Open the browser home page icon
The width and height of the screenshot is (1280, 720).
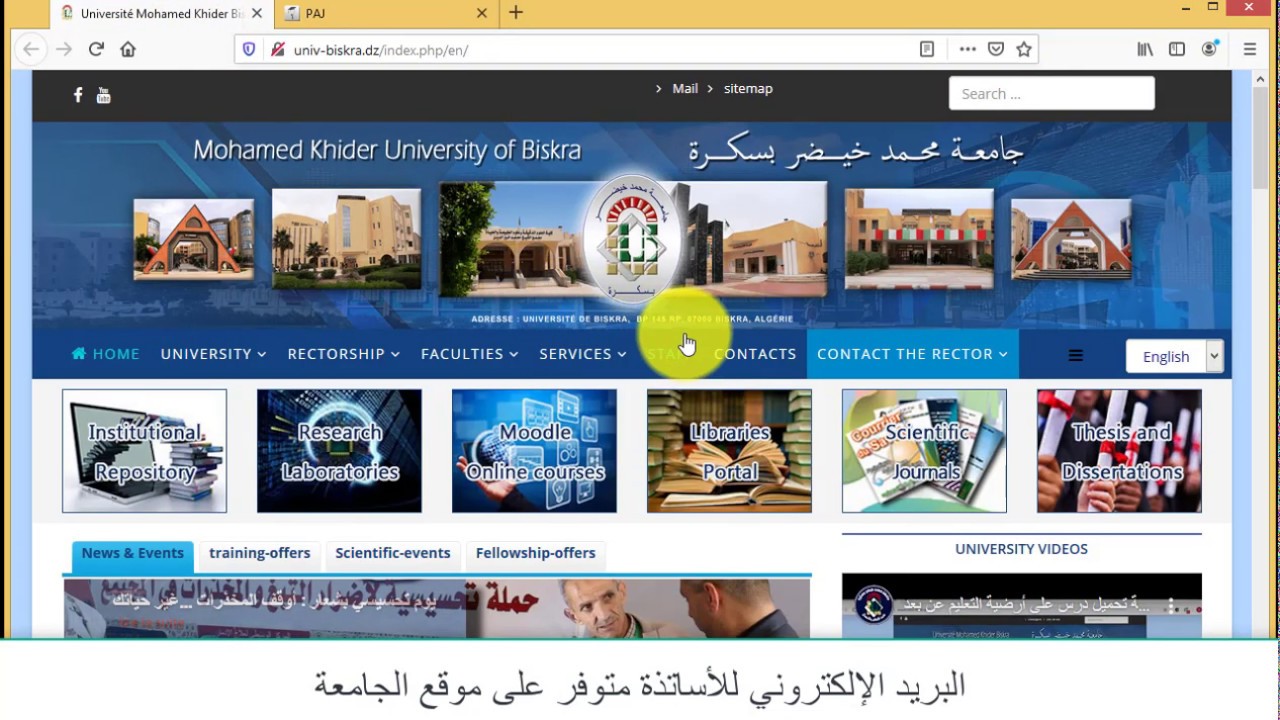pyautogui.click(x=128, y=49)
